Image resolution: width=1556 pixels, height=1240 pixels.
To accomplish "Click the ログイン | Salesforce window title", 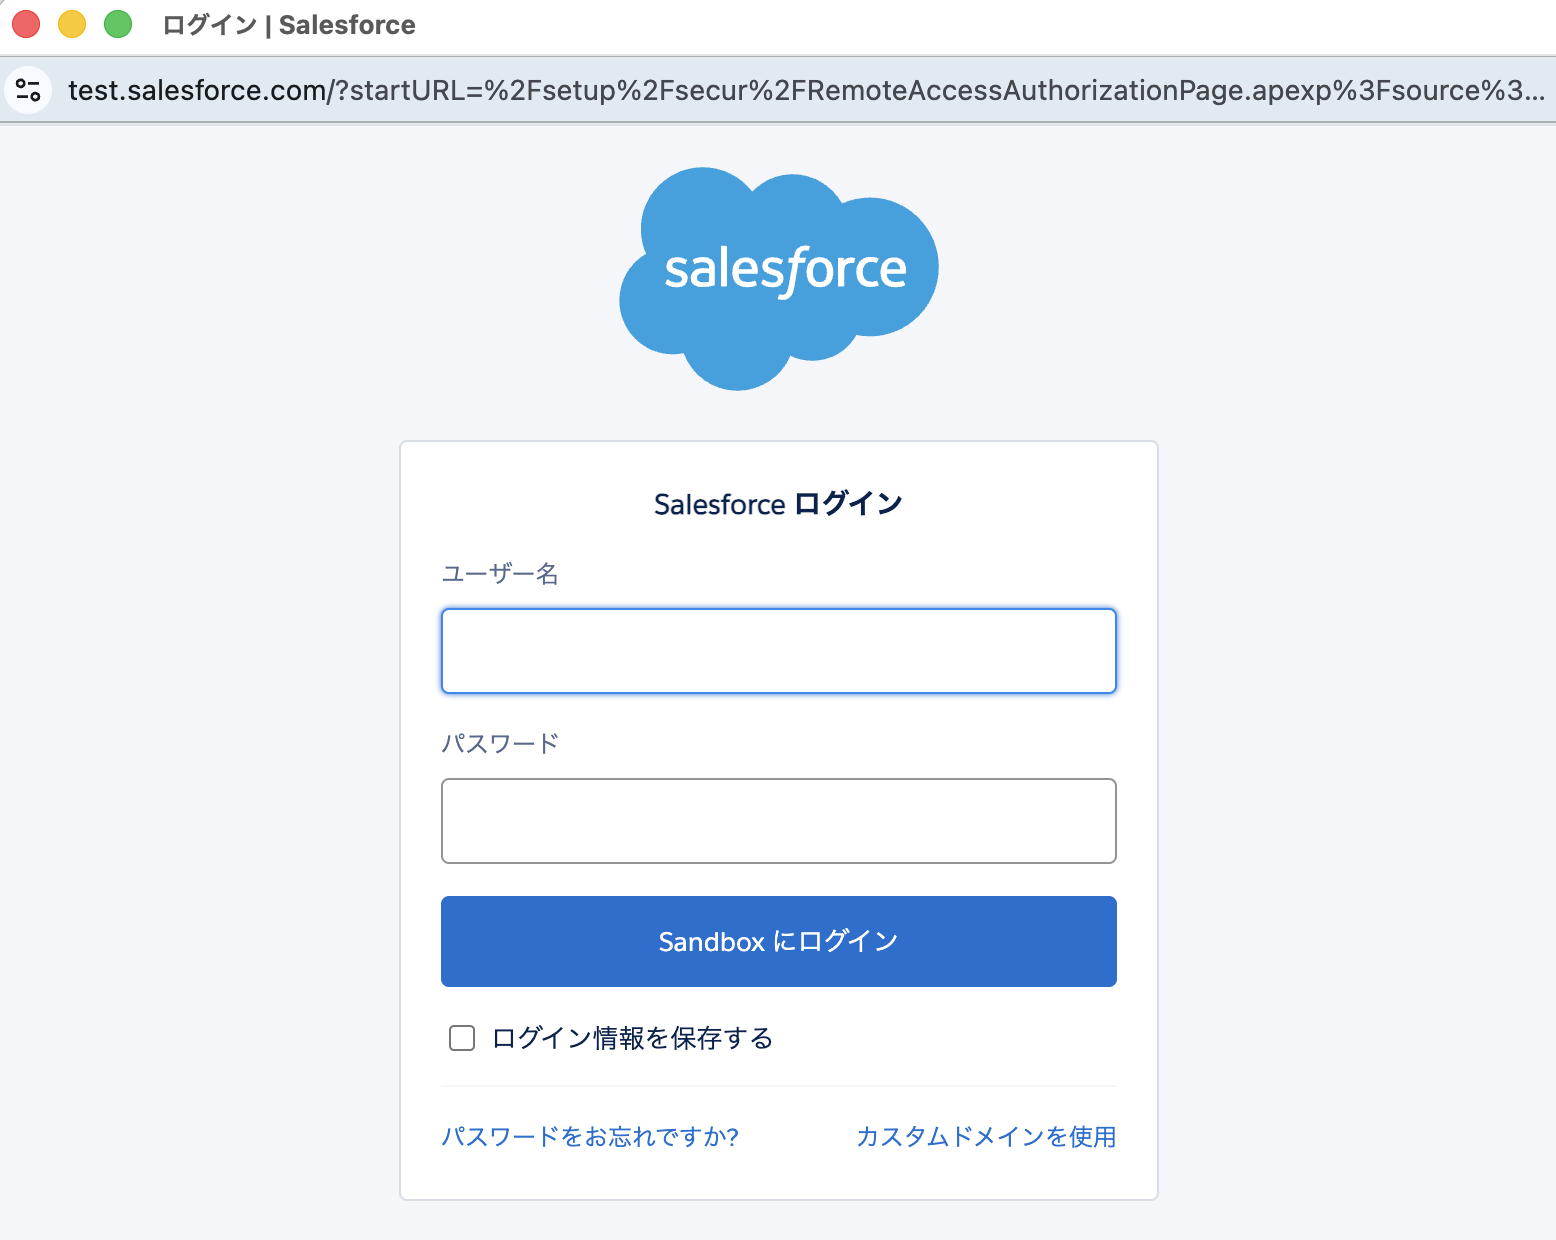I will [289, 25].
